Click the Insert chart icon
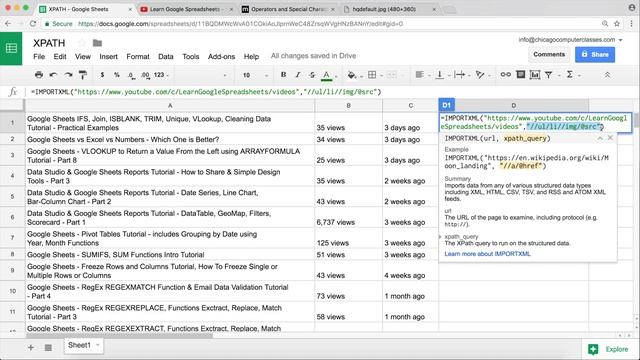 535,75
